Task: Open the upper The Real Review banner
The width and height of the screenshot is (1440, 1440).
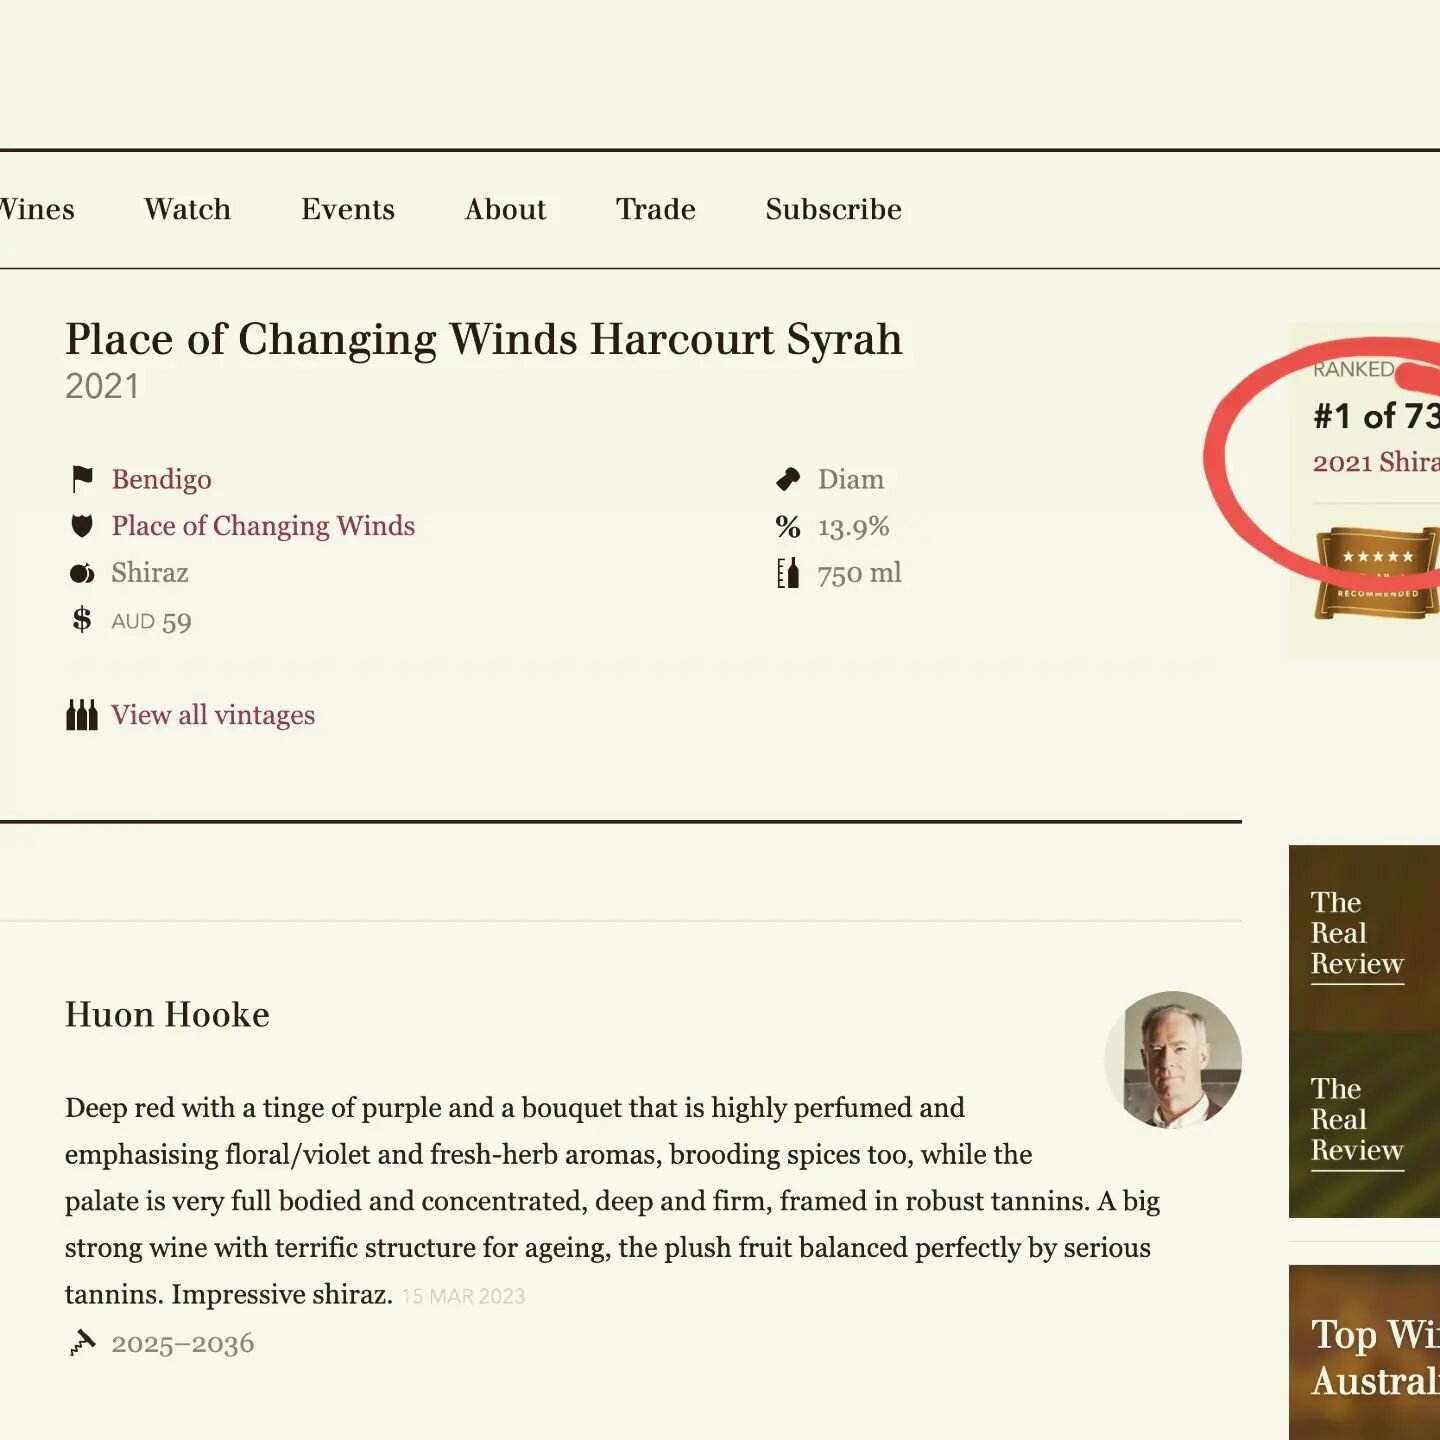Action: [x=1364, y=938]
